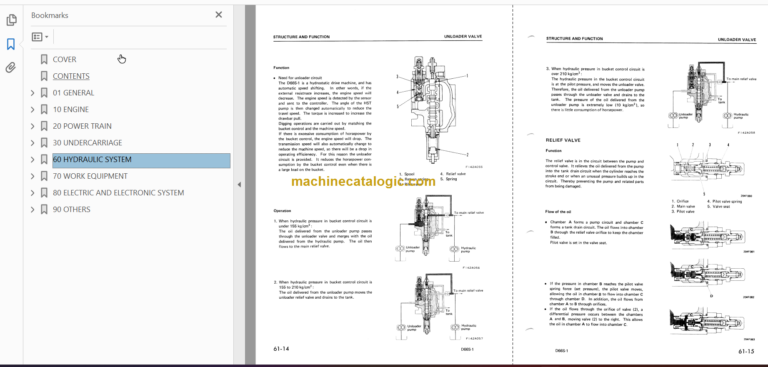Expand the 01 GENERAL bookmark
The width and height of the screenshot is (768, 367).
33,93
